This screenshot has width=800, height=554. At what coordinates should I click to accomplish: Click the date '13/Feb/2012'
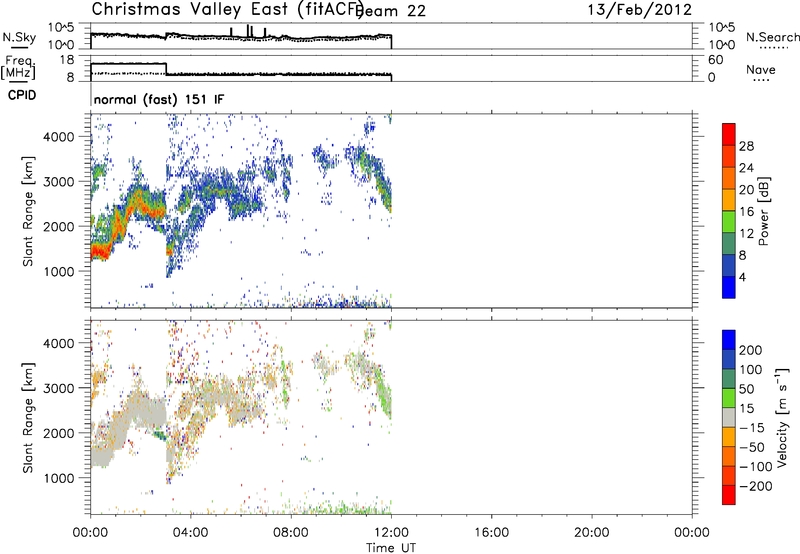640,10
